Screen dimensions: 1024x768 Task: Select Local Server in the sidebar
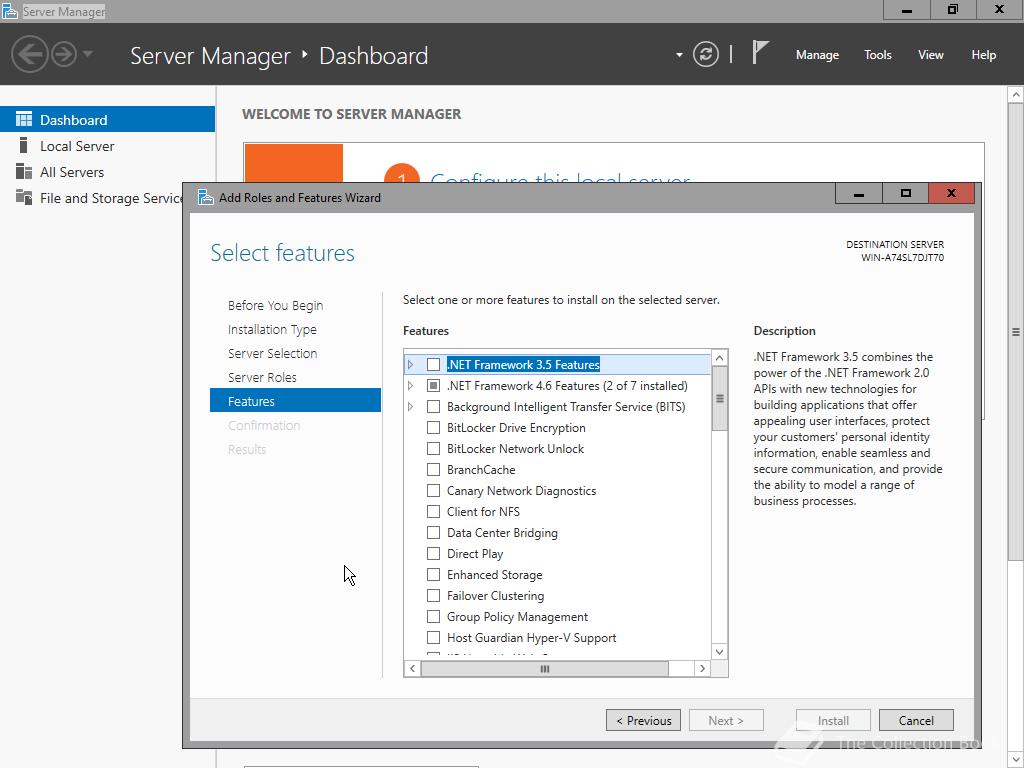click(108, 146)
